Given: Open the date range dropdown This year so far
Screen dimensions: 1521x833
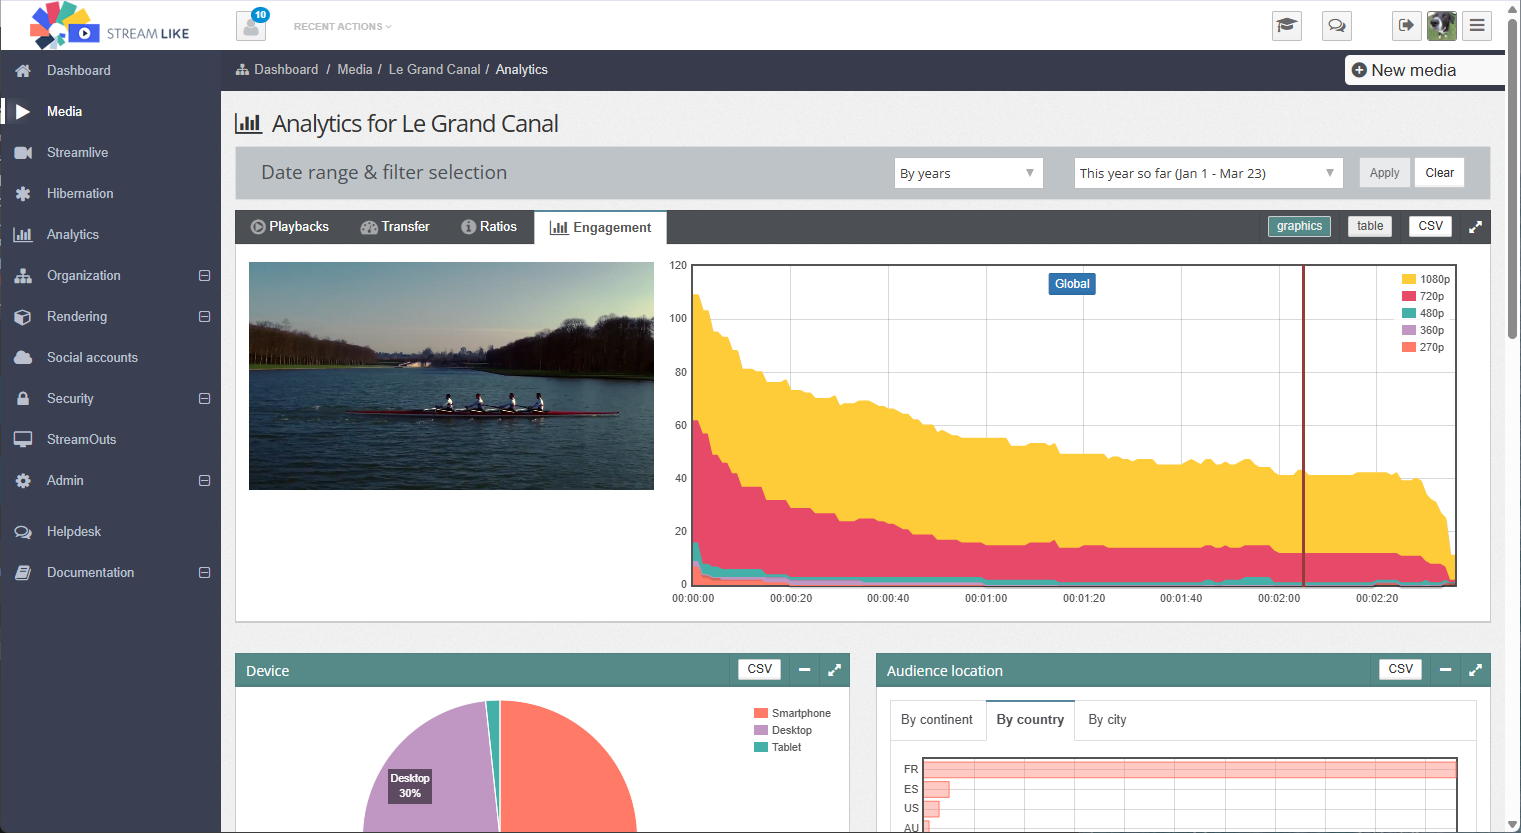Looking at the screenshot, I should (x=1208, y=173).
